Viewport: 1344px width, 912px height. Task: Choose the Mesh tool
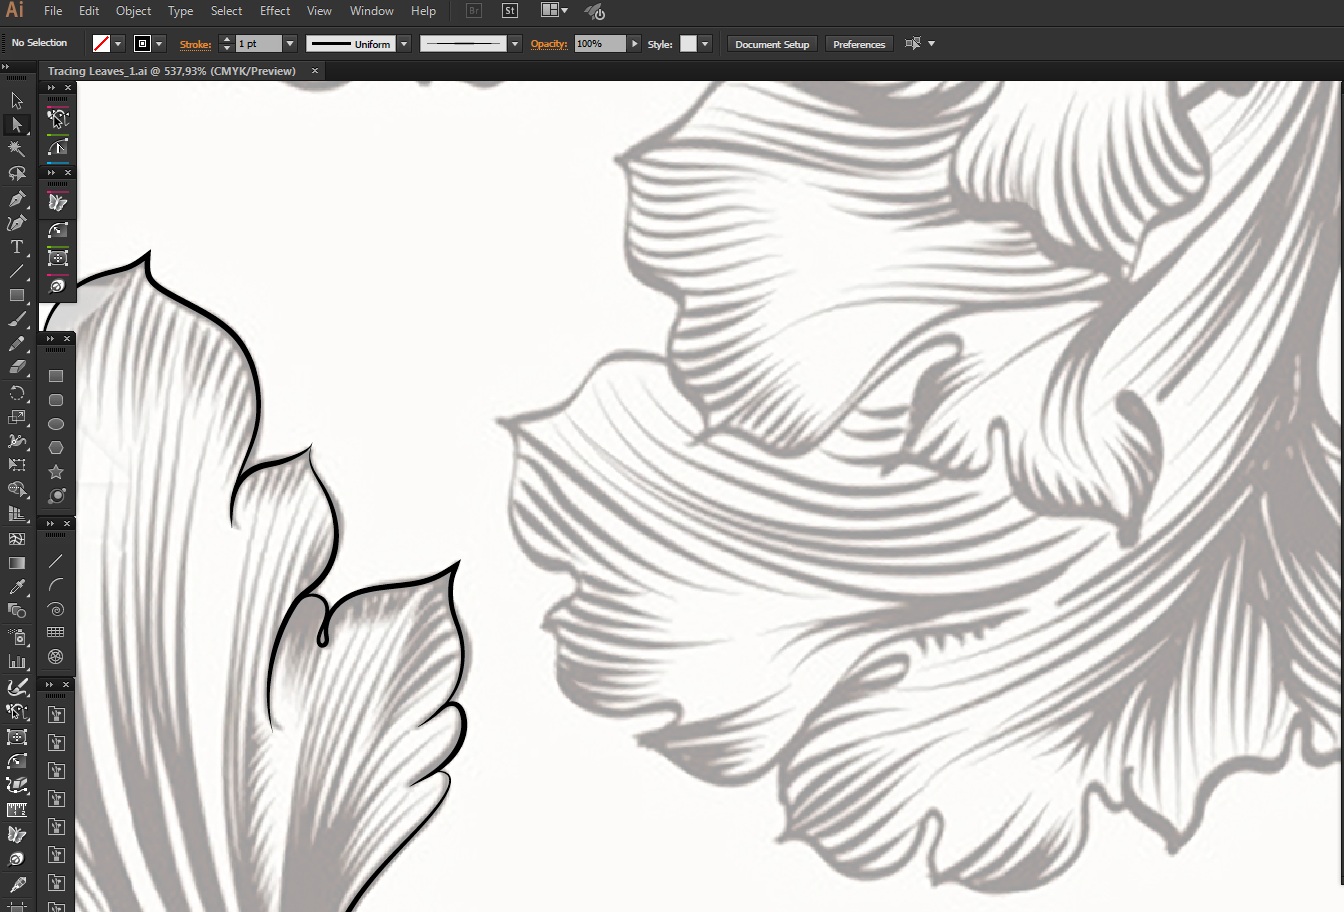[x=17, y=539]
